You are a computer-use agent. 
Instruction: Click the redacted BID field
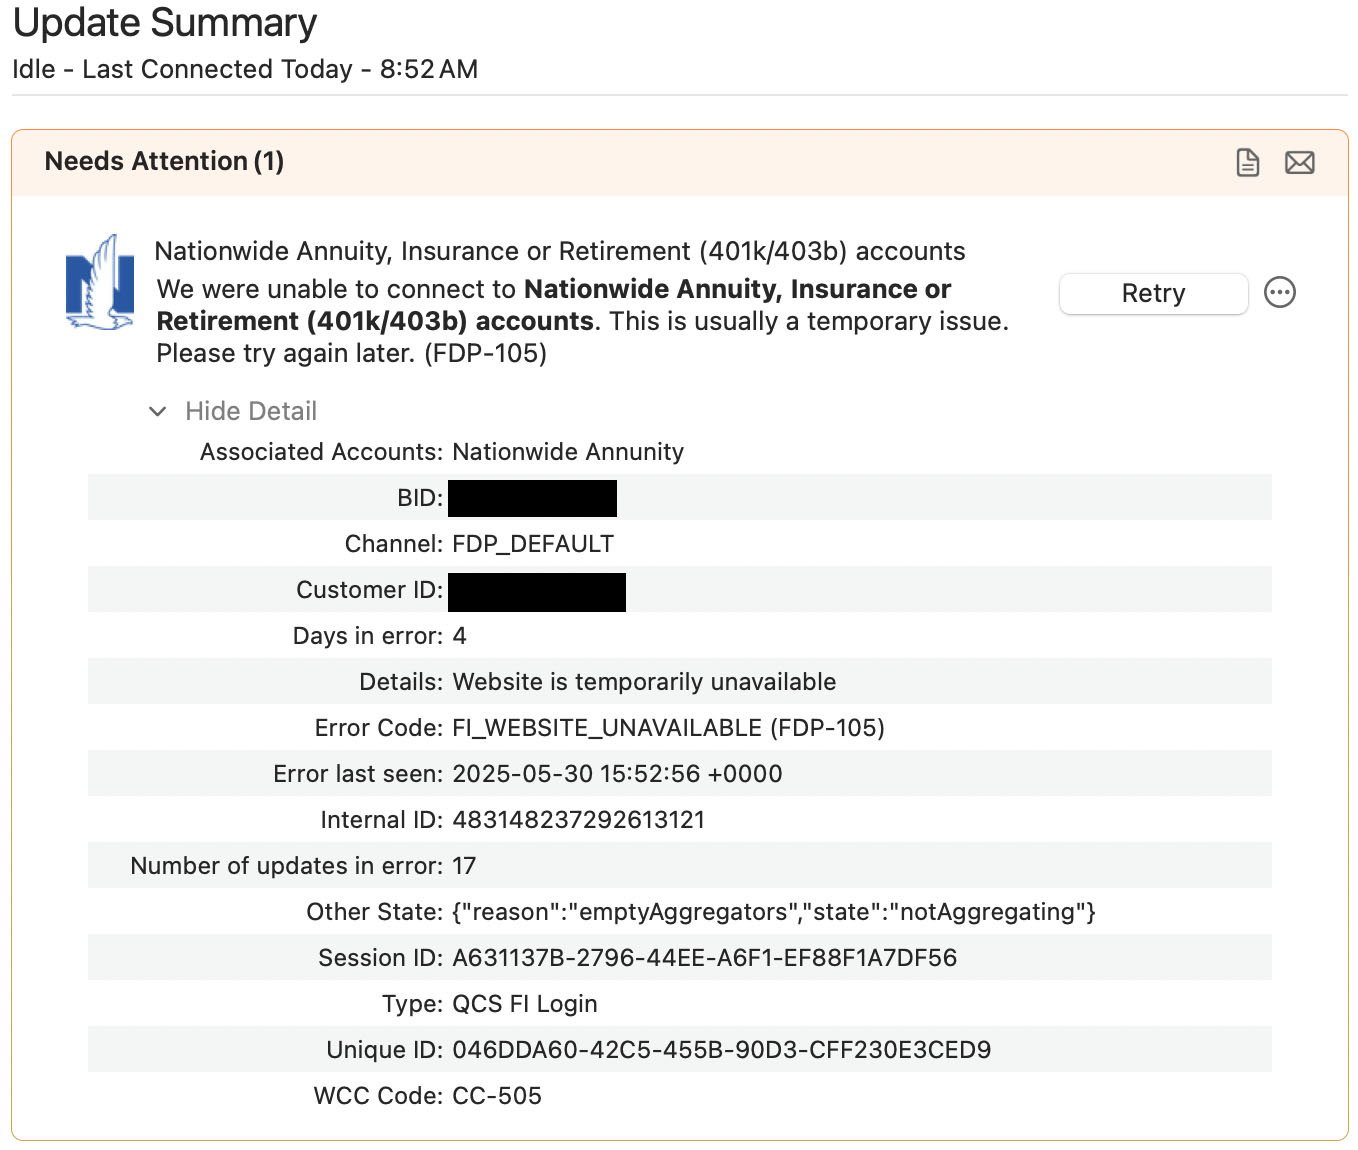click(x=532, y=498)
